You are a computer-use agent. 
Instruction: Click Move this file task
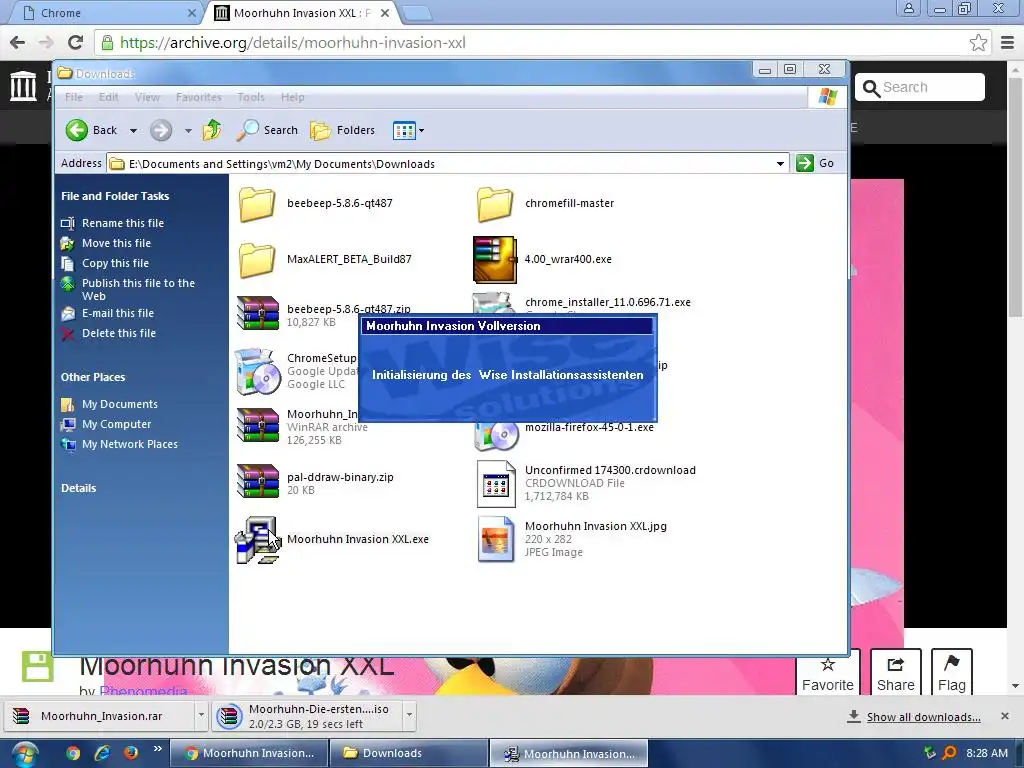point(116,243)
